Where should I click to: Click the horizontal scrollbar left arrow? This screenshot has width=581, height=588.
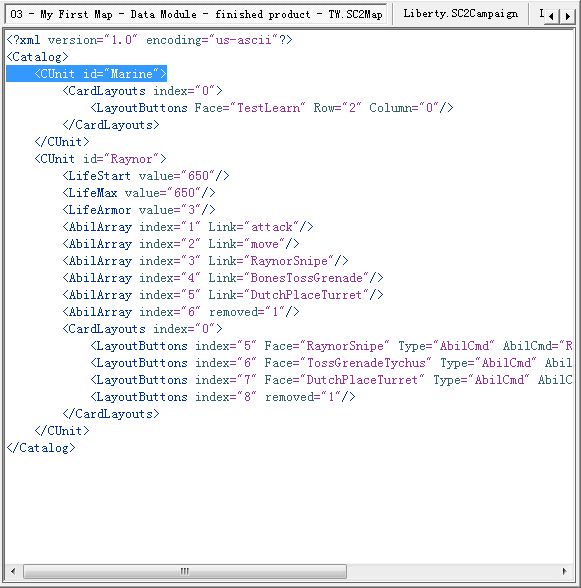click(13, 571)
